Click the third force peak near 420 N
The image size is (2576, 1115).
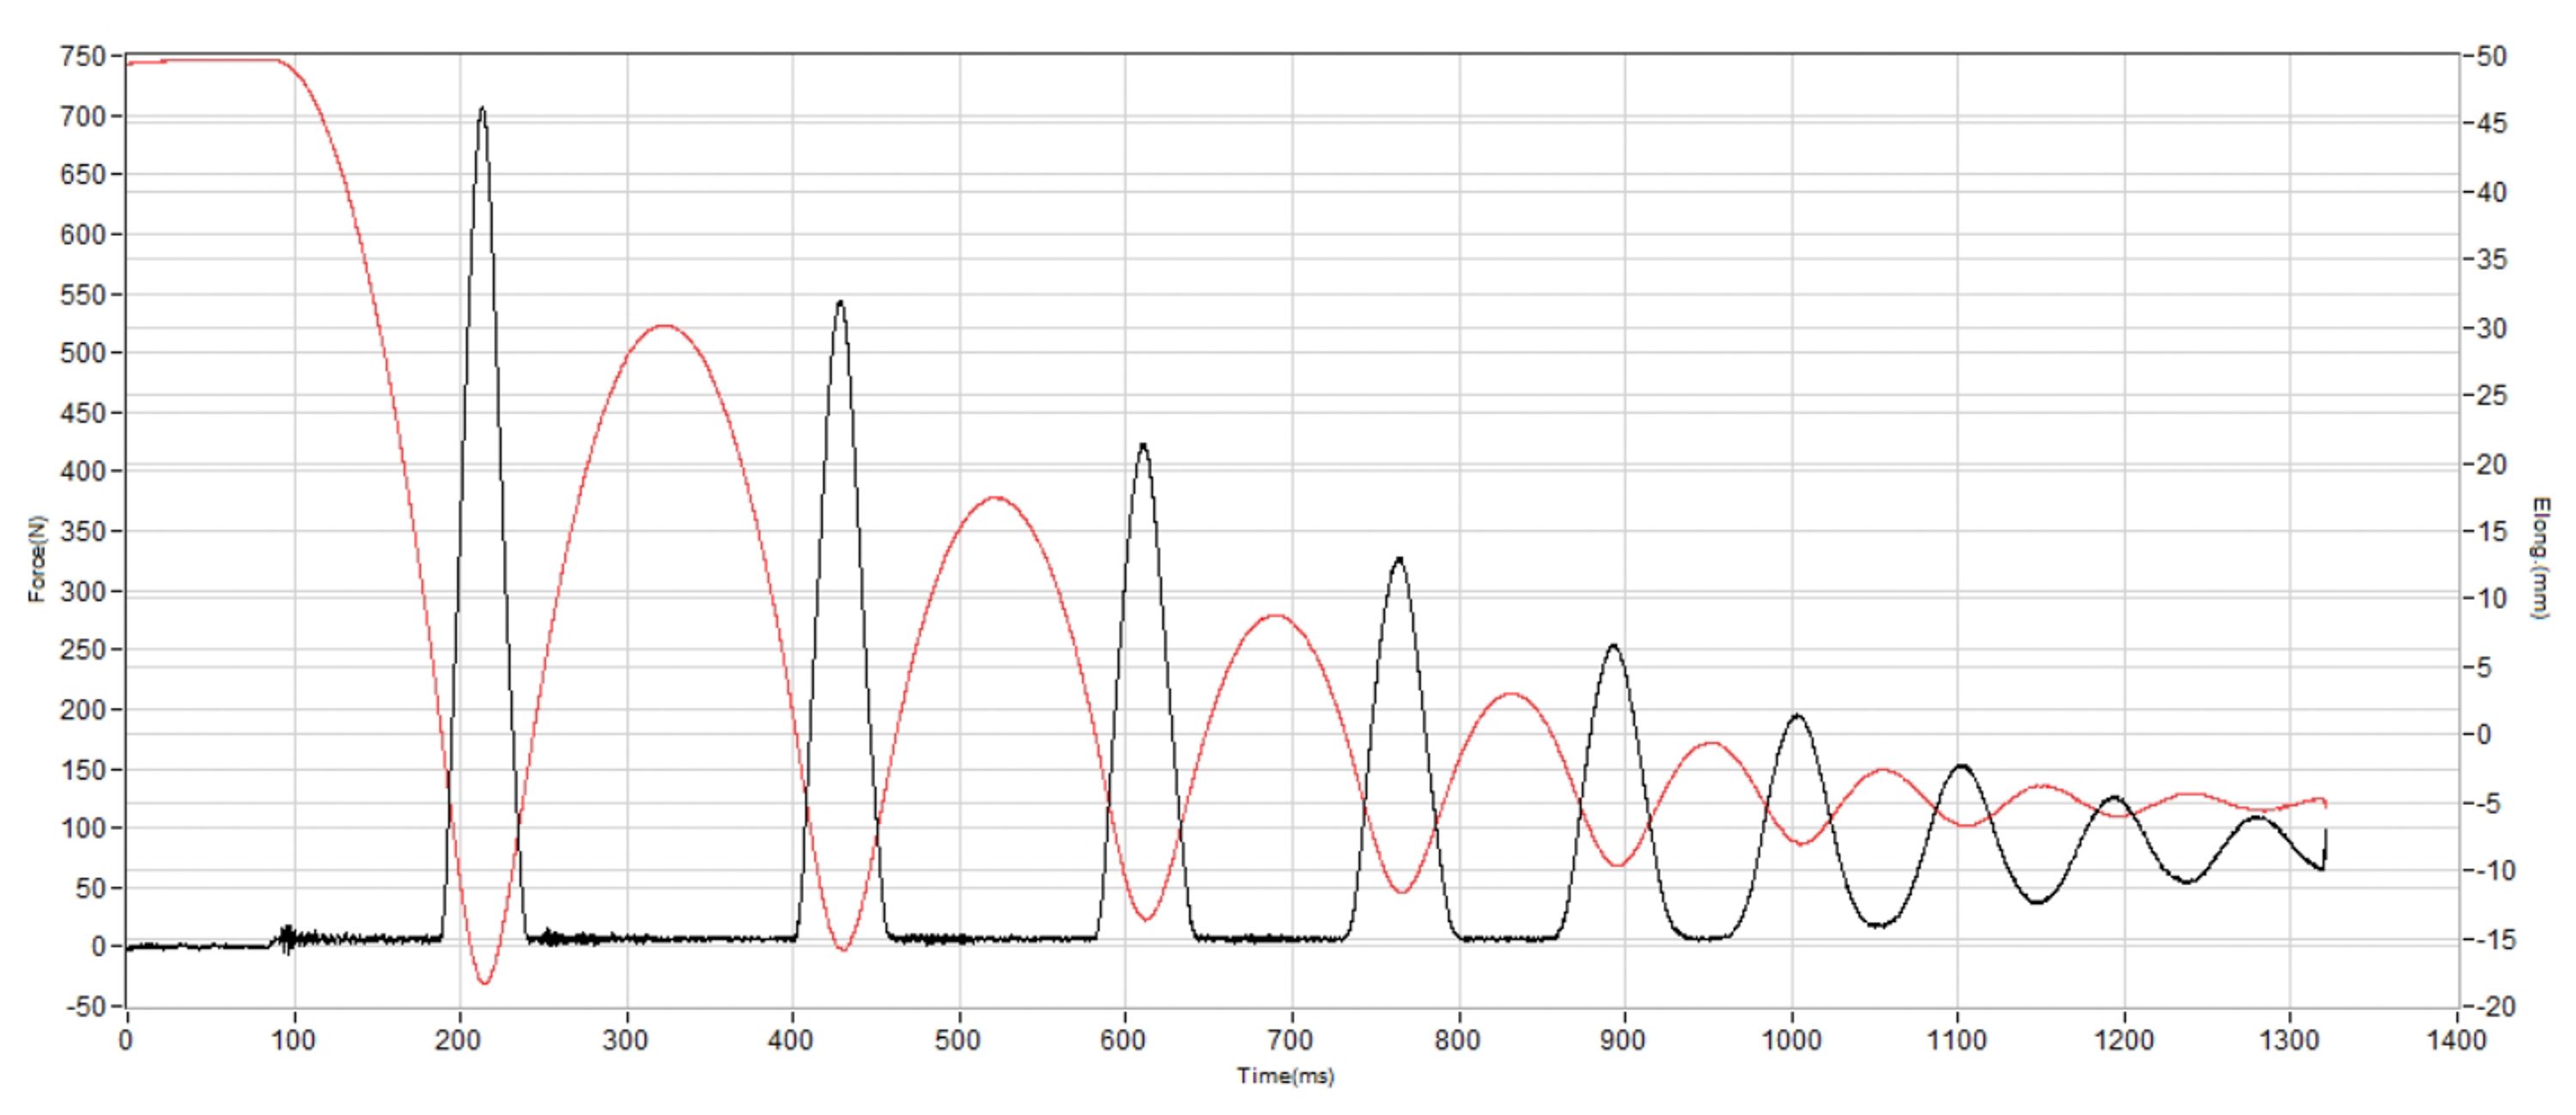[x=1143, y=447]
